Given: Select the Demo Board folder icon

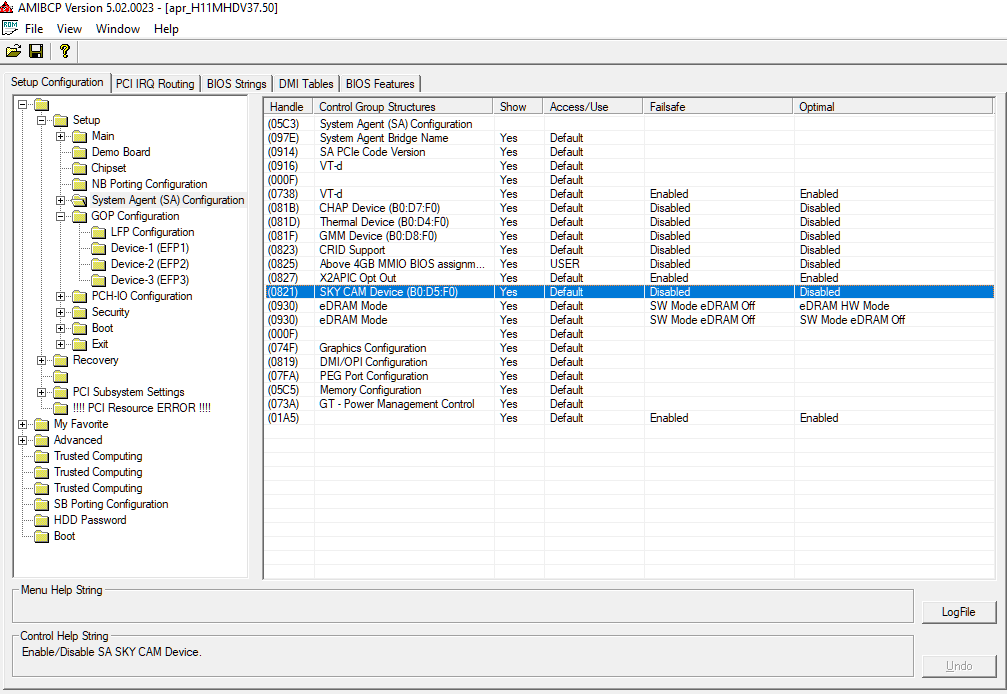Looking at the screenshot, I should (x=80, y=152).
